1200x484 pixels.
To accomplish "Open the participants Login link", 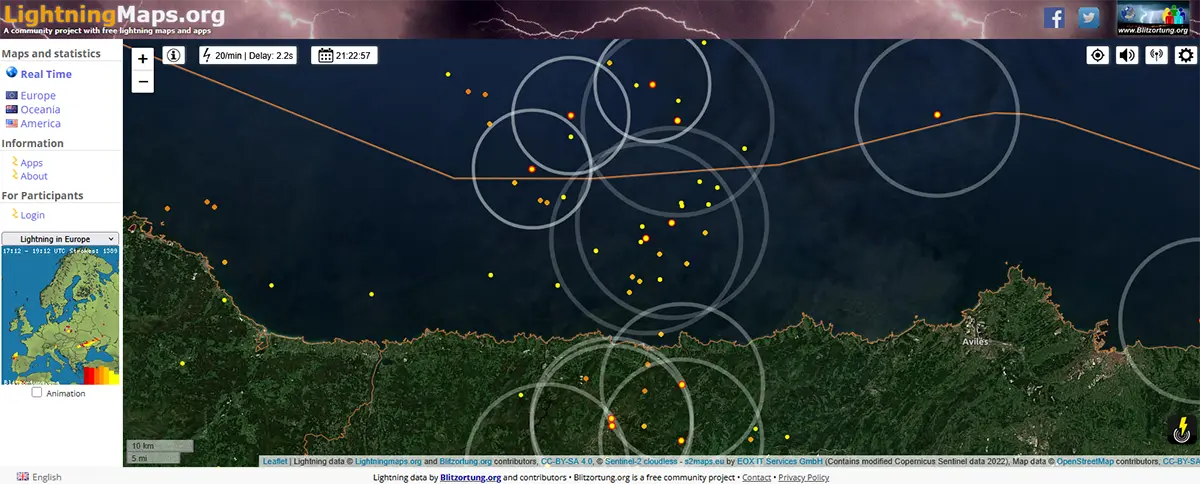I will click(32, 215).
